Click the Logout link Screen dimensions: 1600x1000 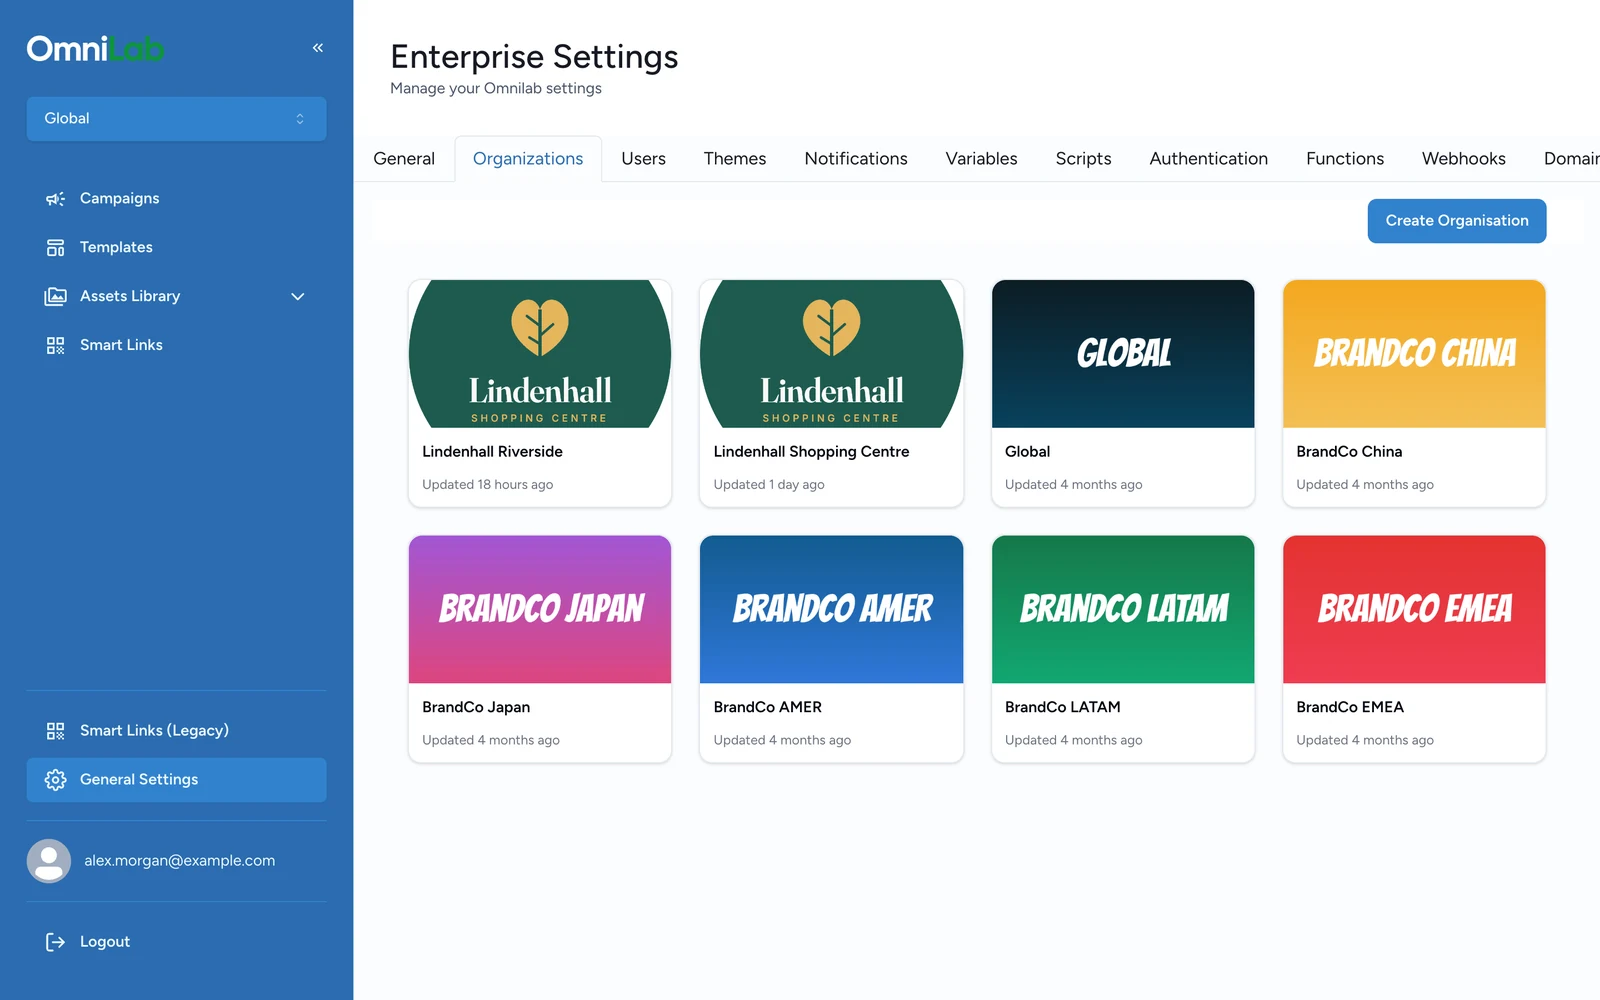click(105, 942)
